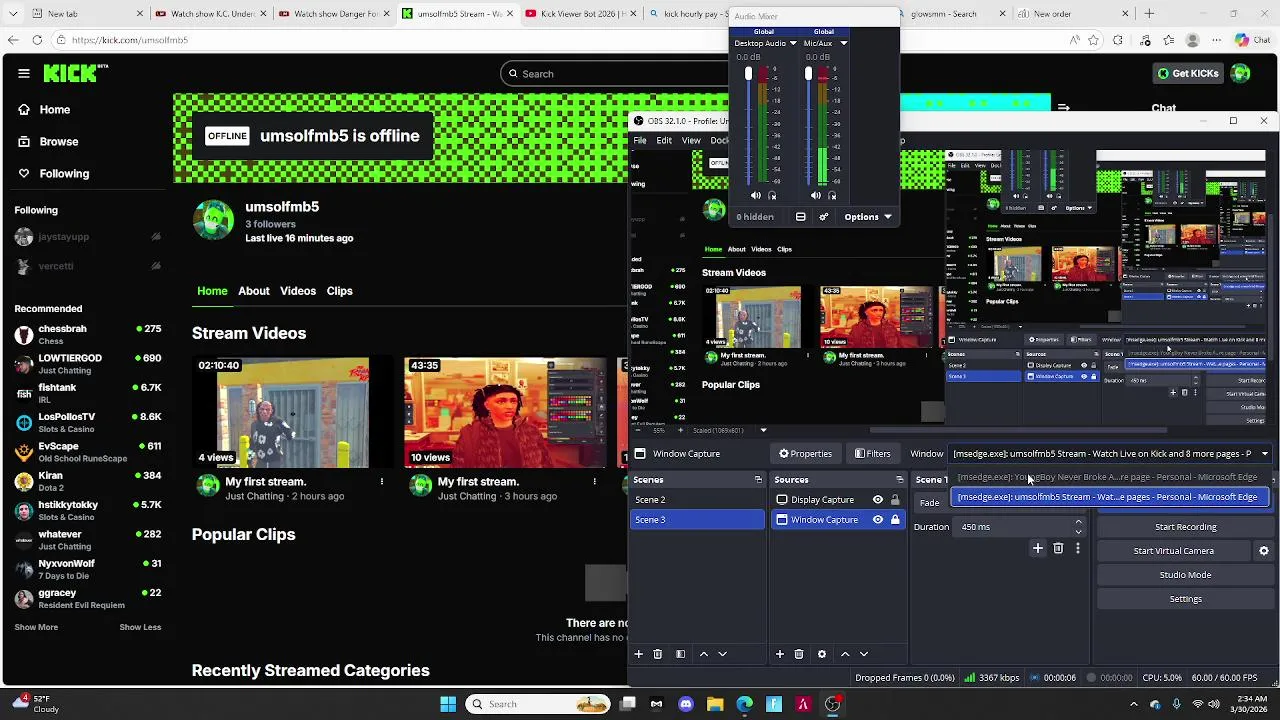Float the Scenes dock
This screenshot has width=1280, height=720.
758,480
